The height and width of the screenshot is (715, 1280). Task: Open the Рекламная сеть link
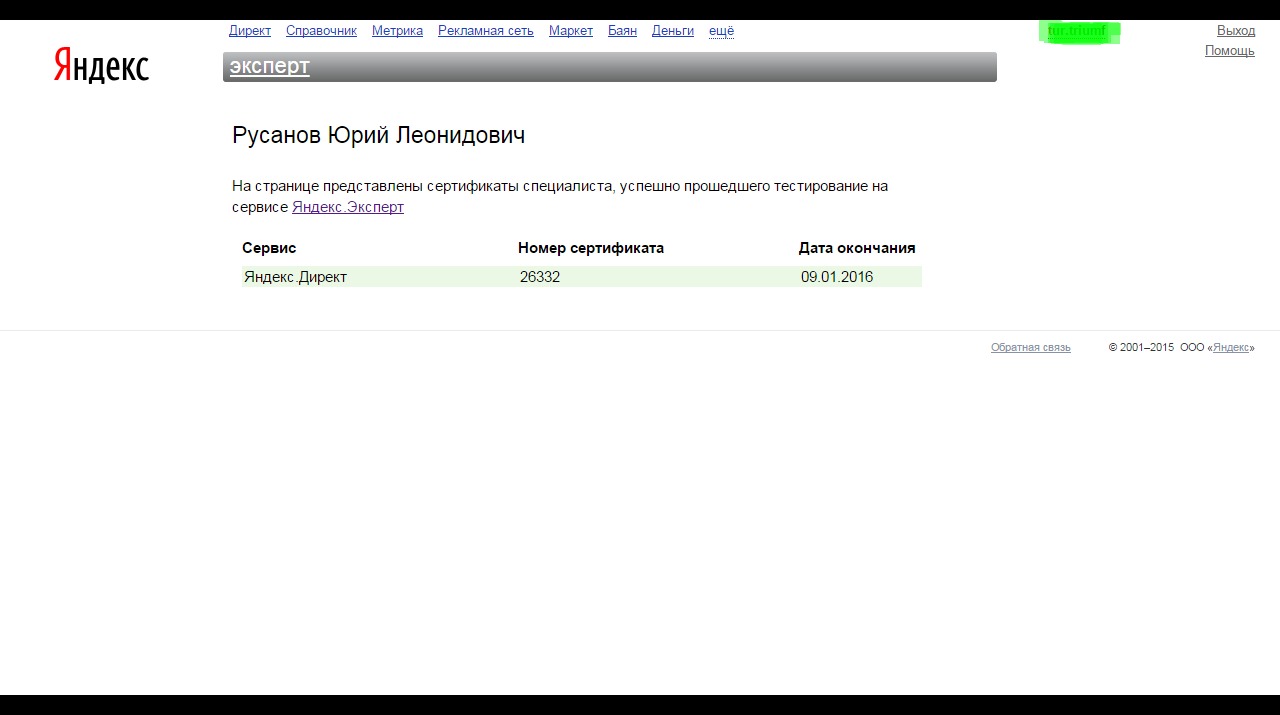485,30
